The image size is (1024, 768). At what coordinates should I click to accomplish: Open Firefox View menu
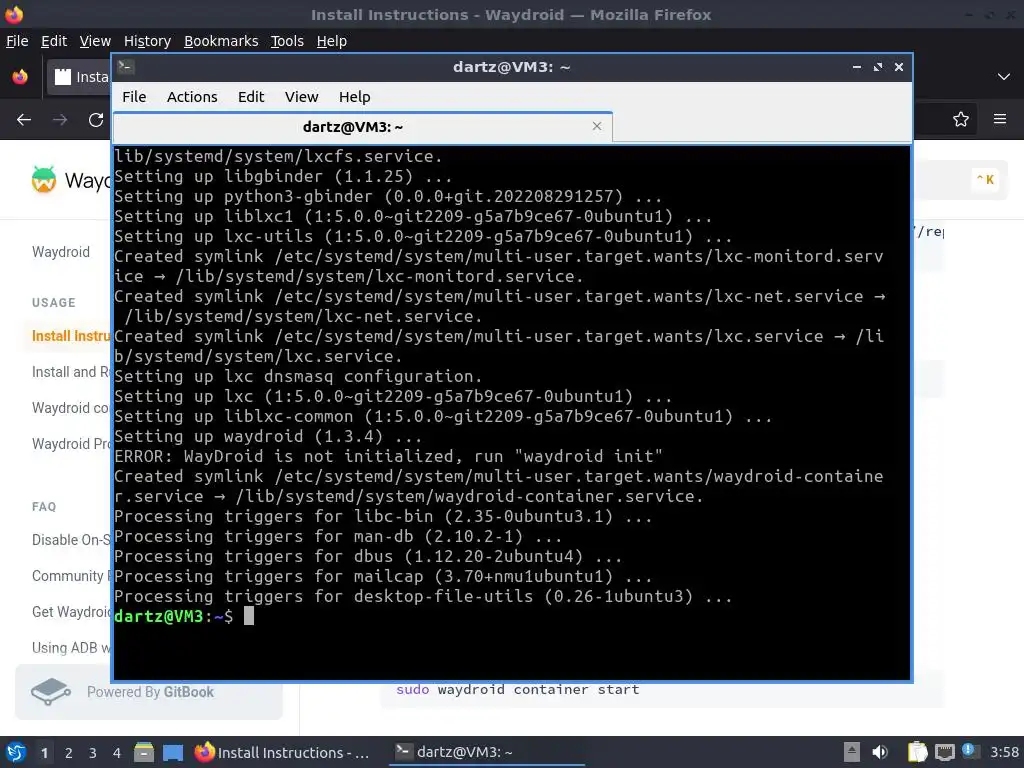click(95, 41)
